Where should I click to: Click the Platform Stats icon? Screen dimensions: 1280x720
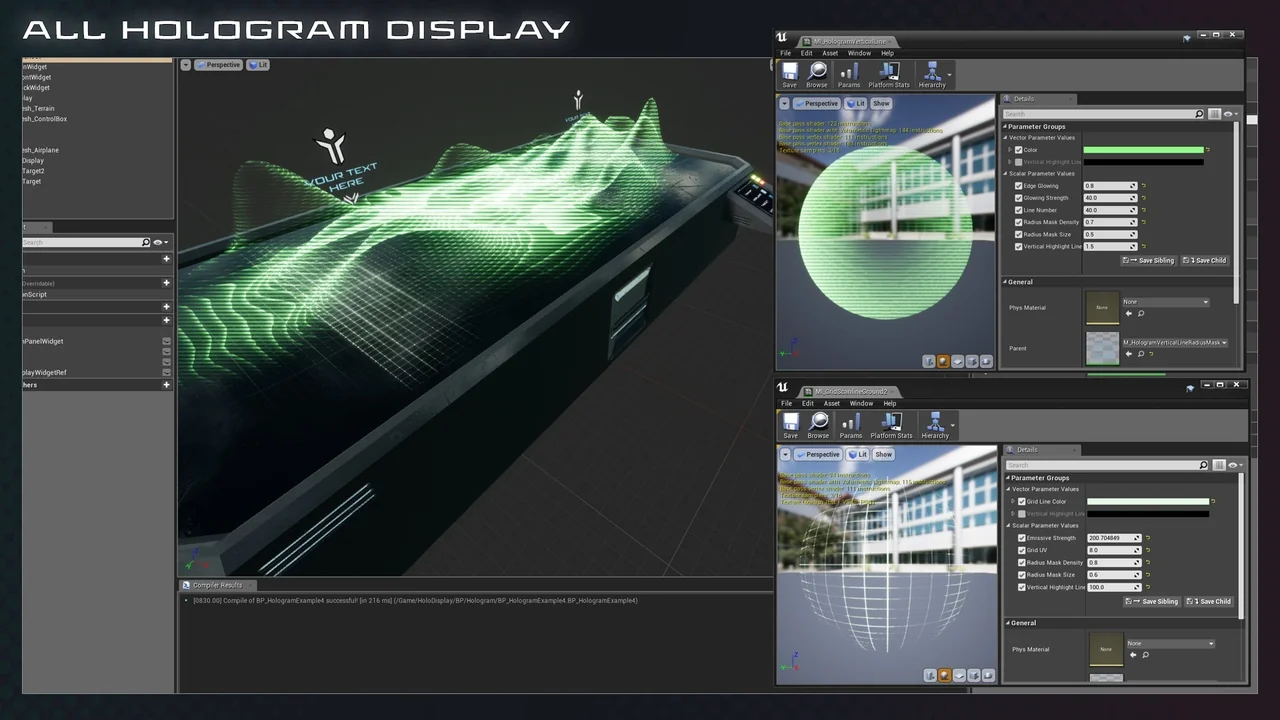[x=890, y=73]
